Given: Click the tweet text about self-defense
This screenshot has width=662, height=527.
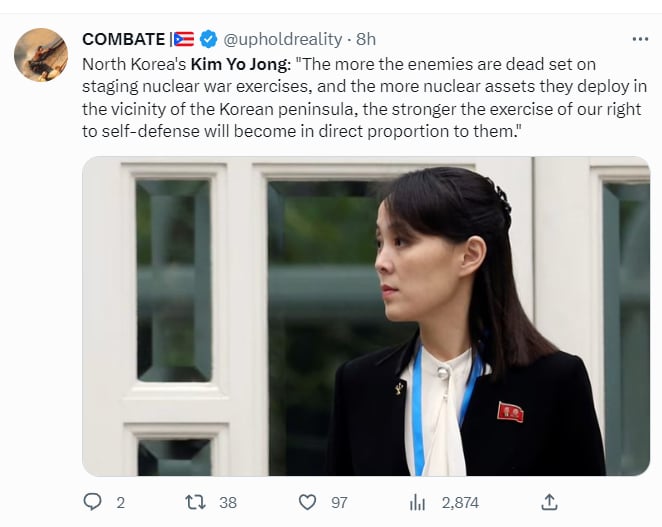Looking at the screenshot, I should pos(364,98).
